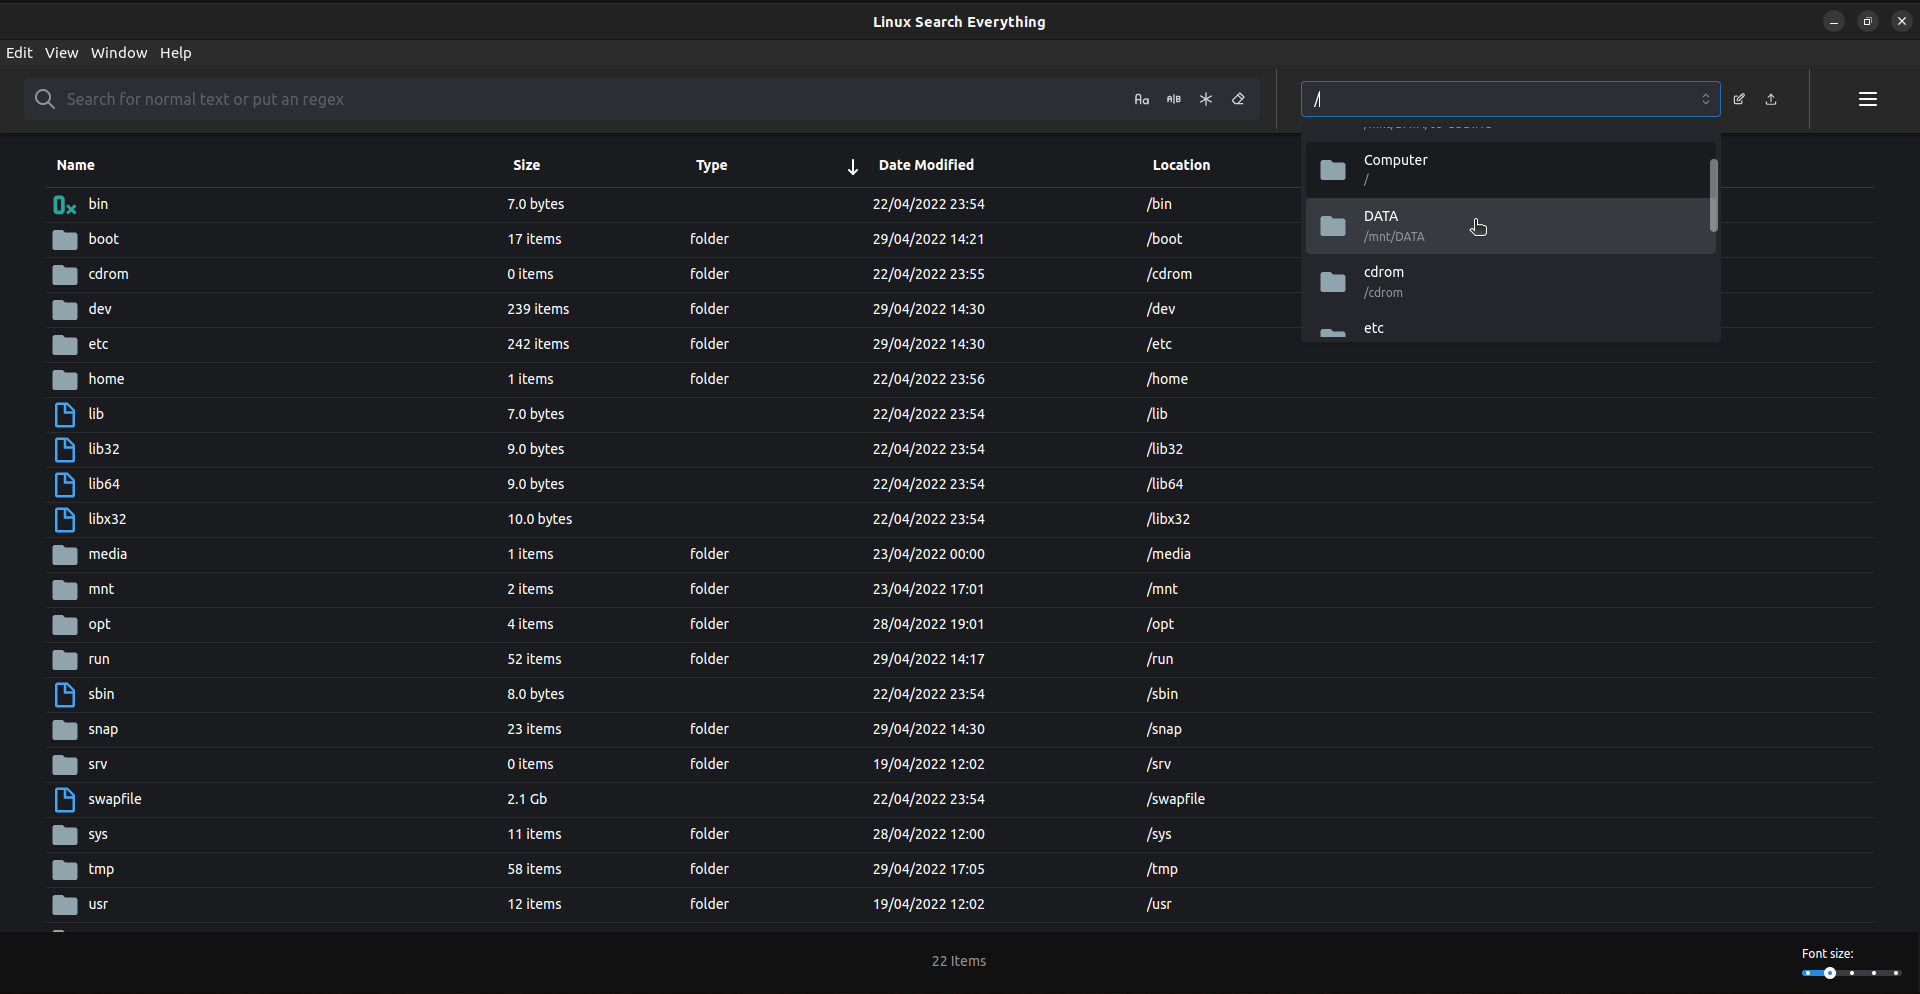Click the home folder icon

point(65,380)
